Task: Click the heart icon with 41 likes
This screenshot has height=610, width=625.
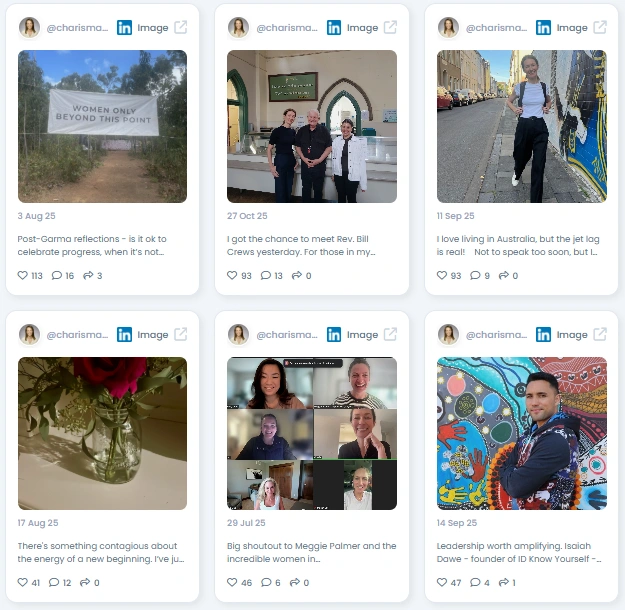Action: [23, 582]
